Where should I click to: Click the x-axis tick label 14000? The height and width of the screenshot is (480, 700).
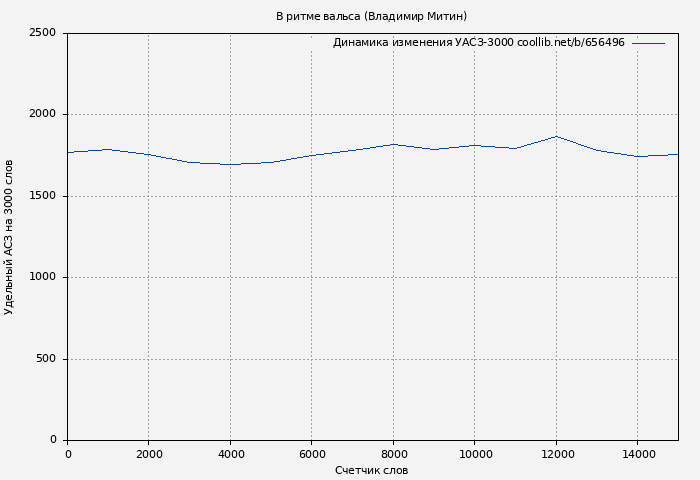[x=637, y=454]
